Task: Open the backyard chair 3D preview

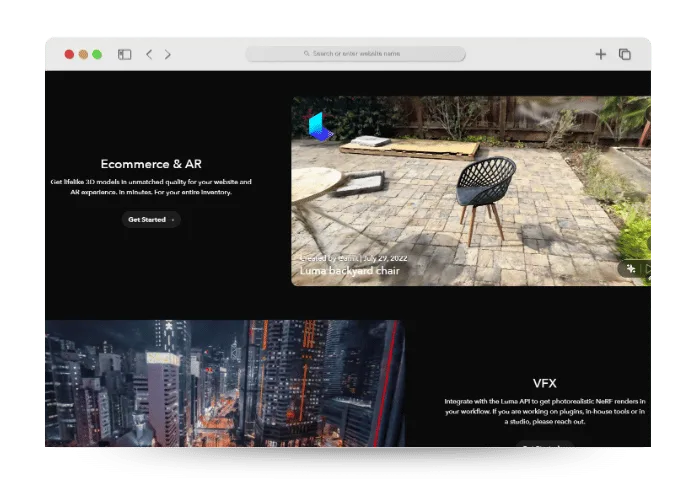Action: click(471, 191)
